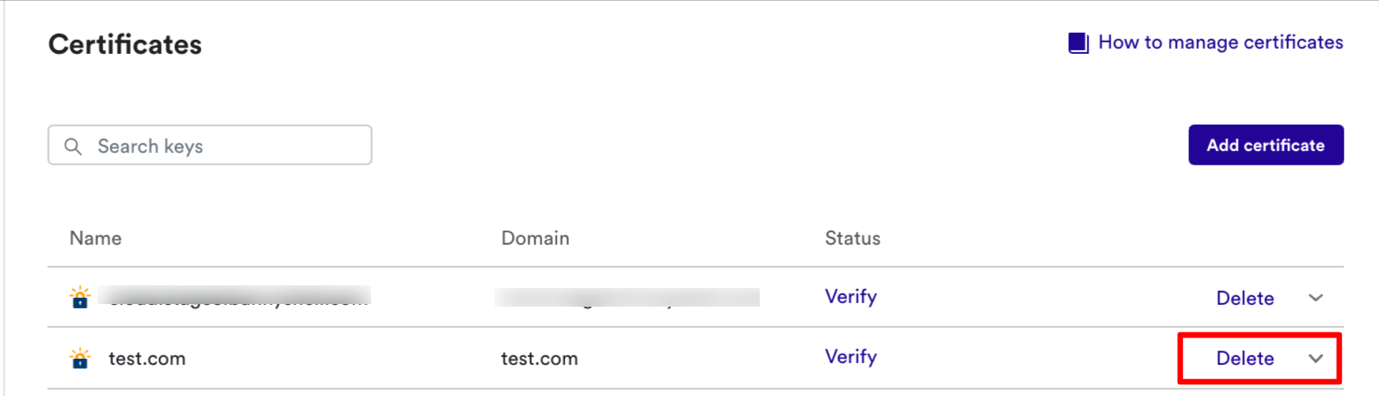
Task: Expand the first certificate row chevron
Action: (1316, 298)
